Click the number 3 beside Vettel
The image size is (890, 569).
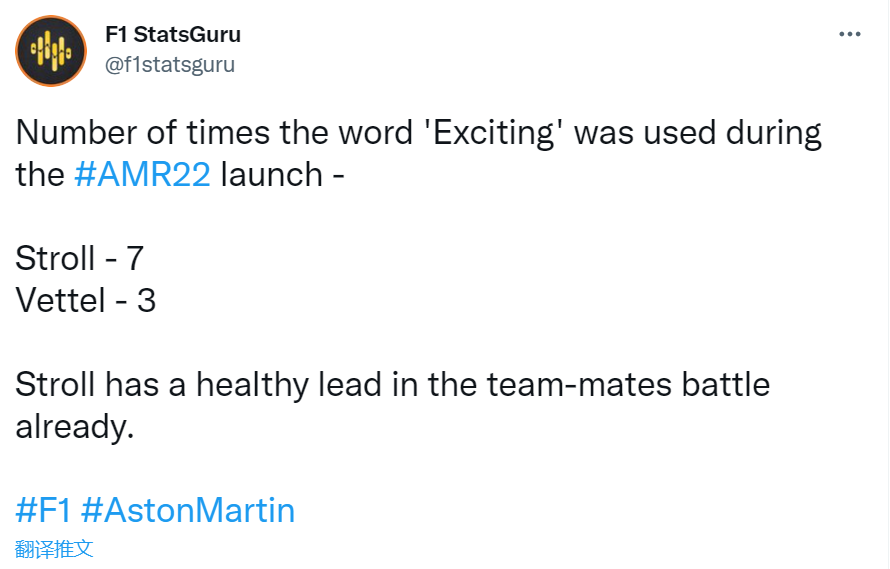(x=146, y=301)
